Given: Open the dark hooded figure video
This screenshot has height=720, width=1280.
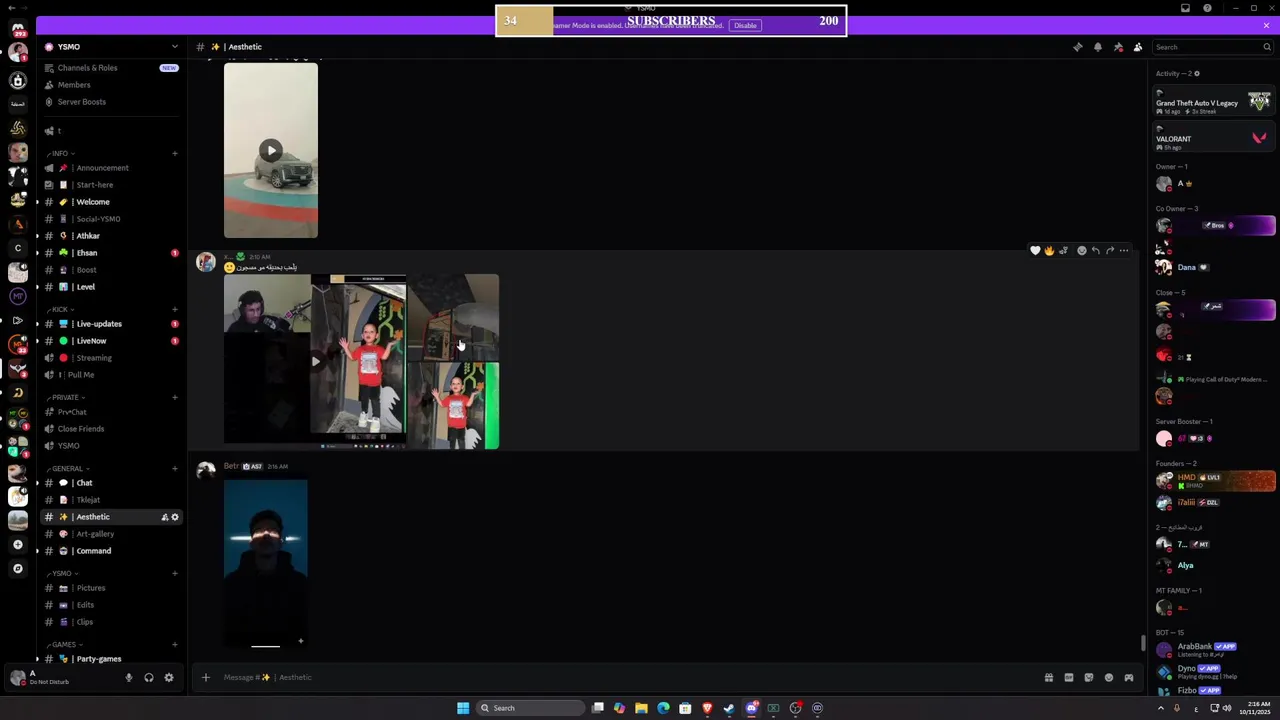Looking at the screenshot, I should click(266, 564).
